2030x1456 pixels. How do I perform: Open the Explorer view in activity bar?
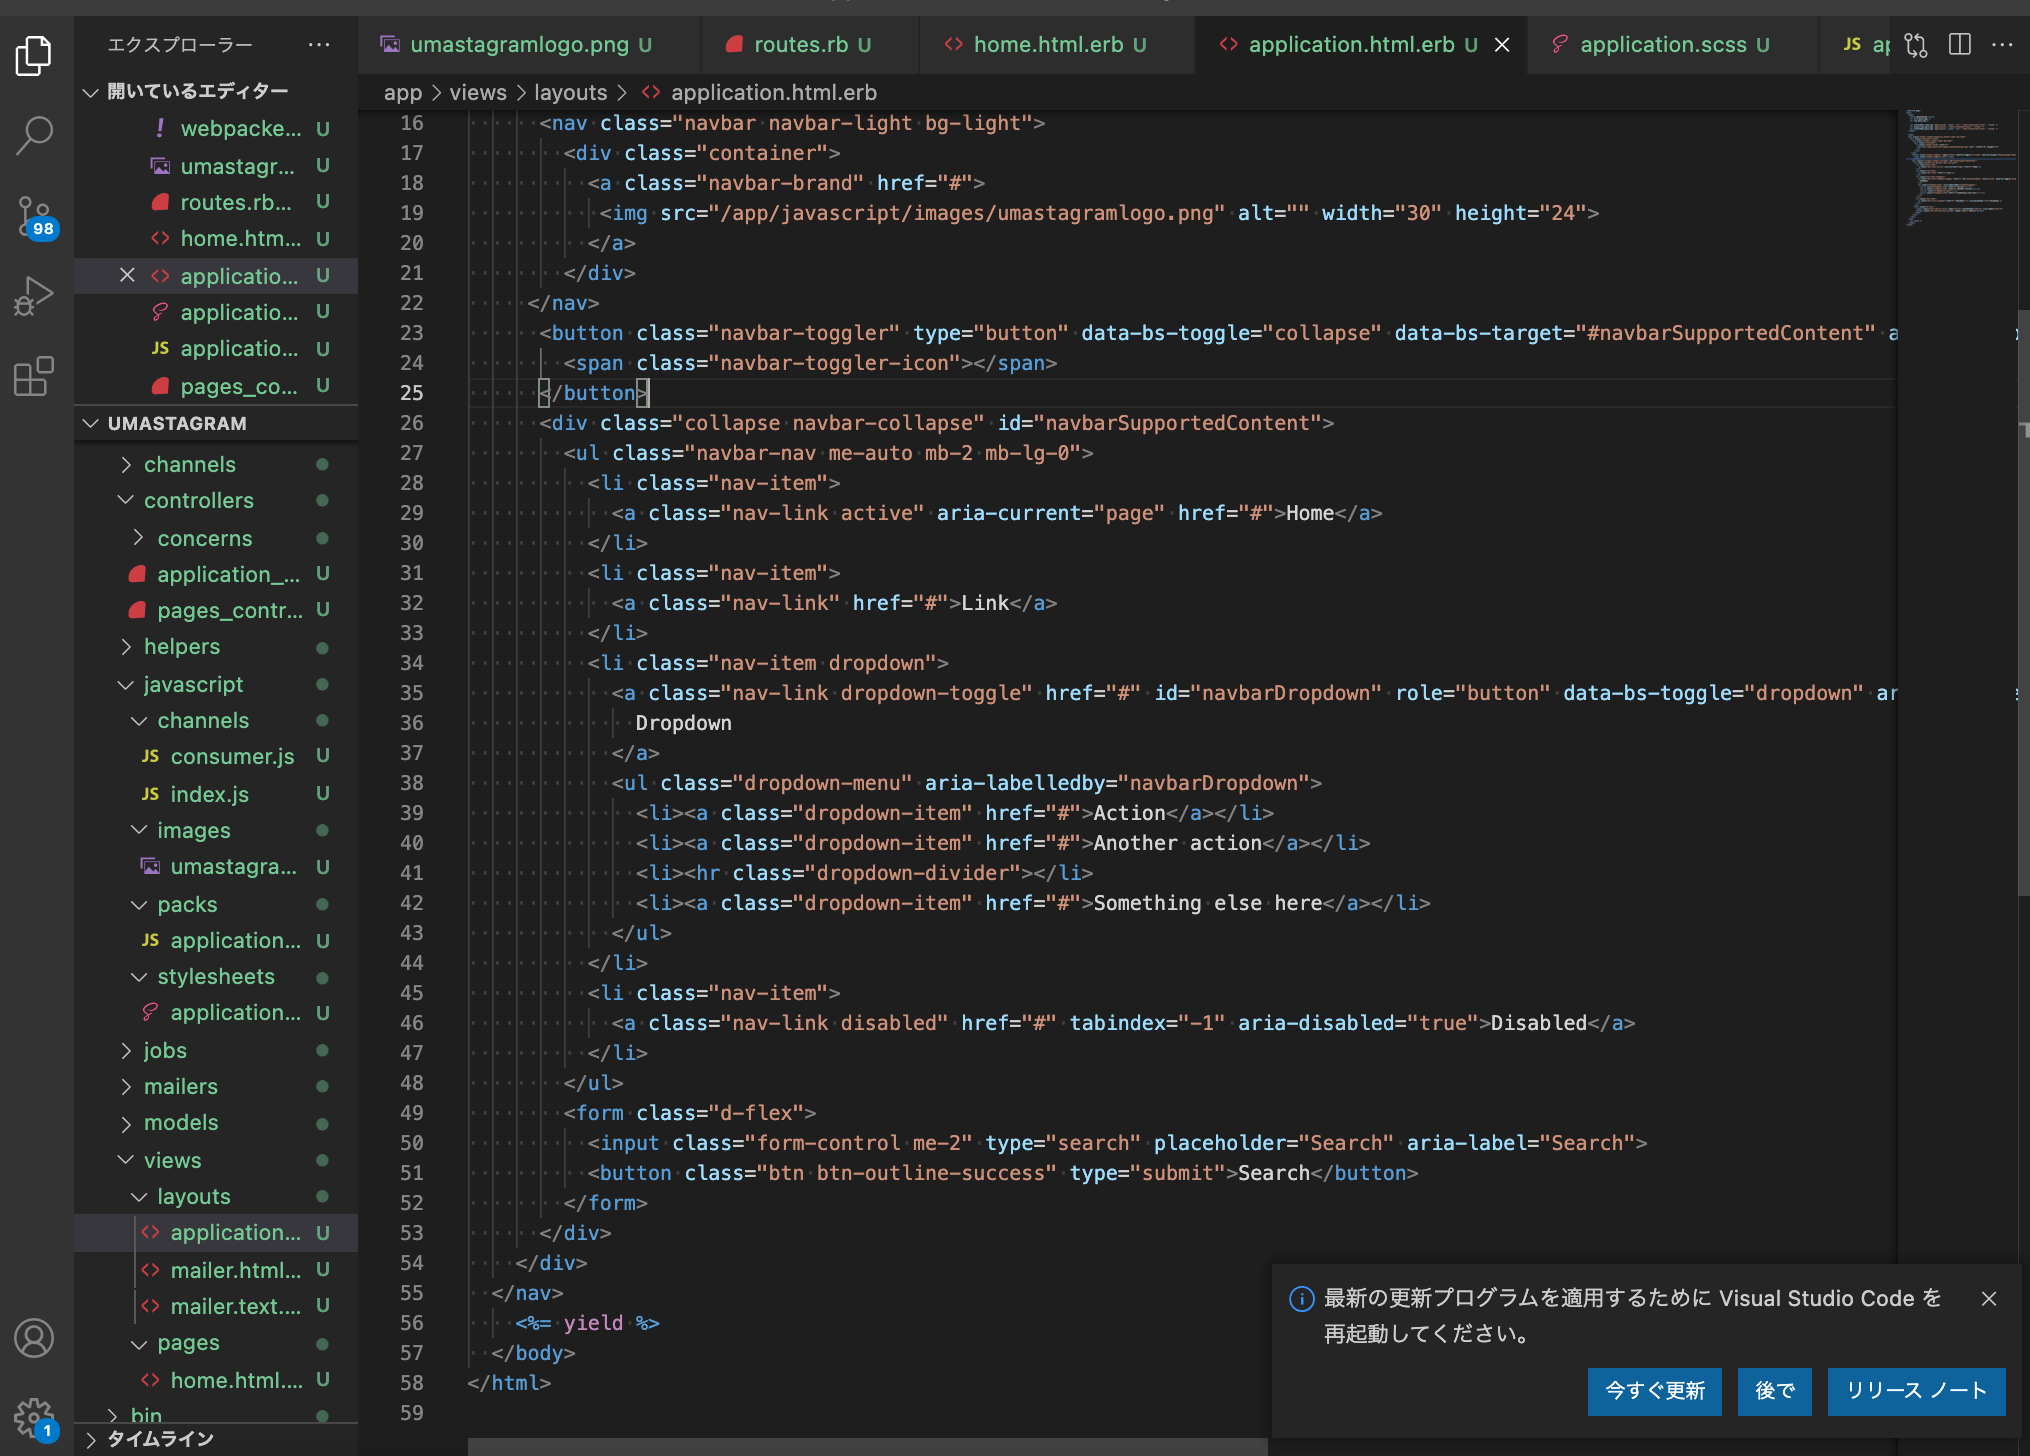click(x=34, y=55)
